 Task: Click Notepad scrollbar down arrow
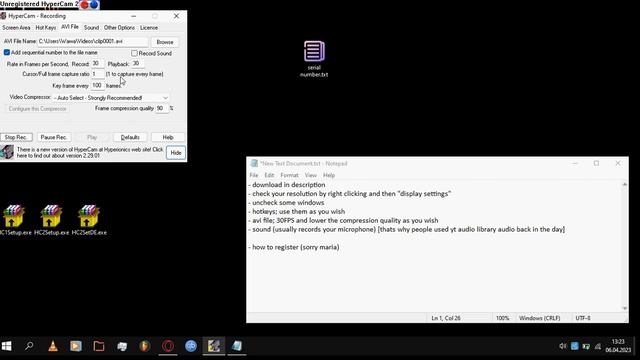pos(624,308)
